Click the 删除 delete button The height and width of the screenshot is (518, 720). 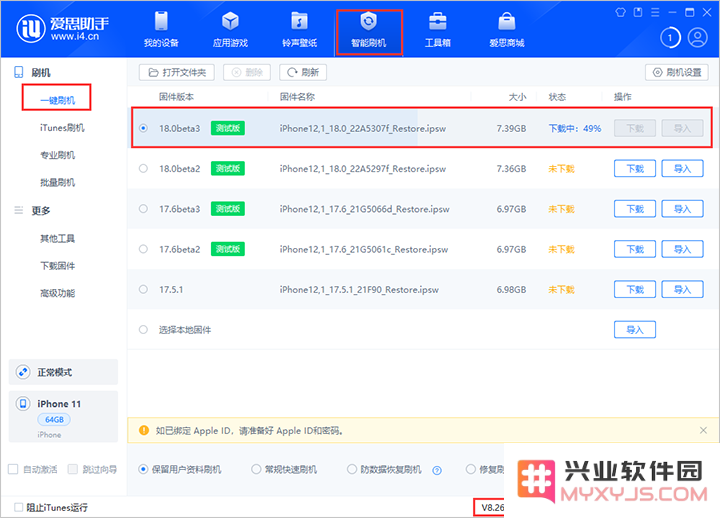click(247, 73)
